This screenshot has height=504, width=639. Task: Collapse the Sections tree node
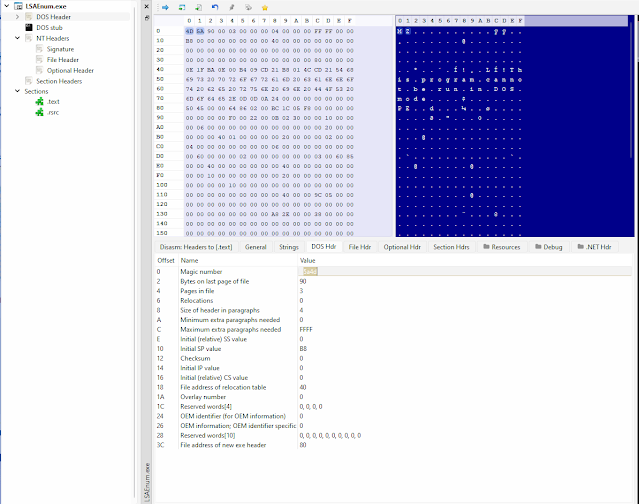[x=5, y=92]
